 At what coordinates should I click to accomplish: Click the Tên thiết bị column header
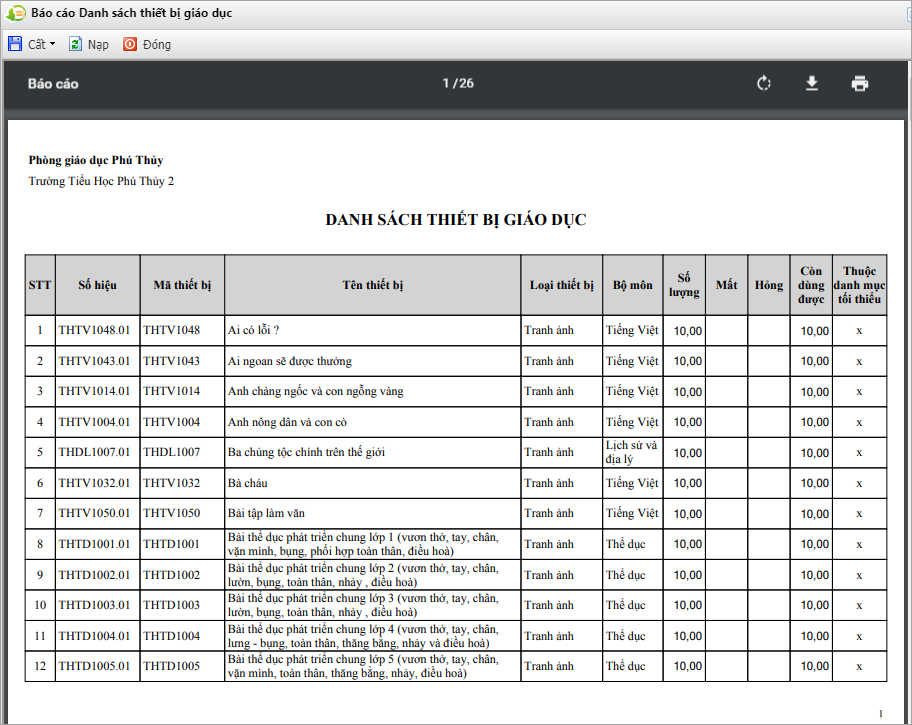(373, 285)
